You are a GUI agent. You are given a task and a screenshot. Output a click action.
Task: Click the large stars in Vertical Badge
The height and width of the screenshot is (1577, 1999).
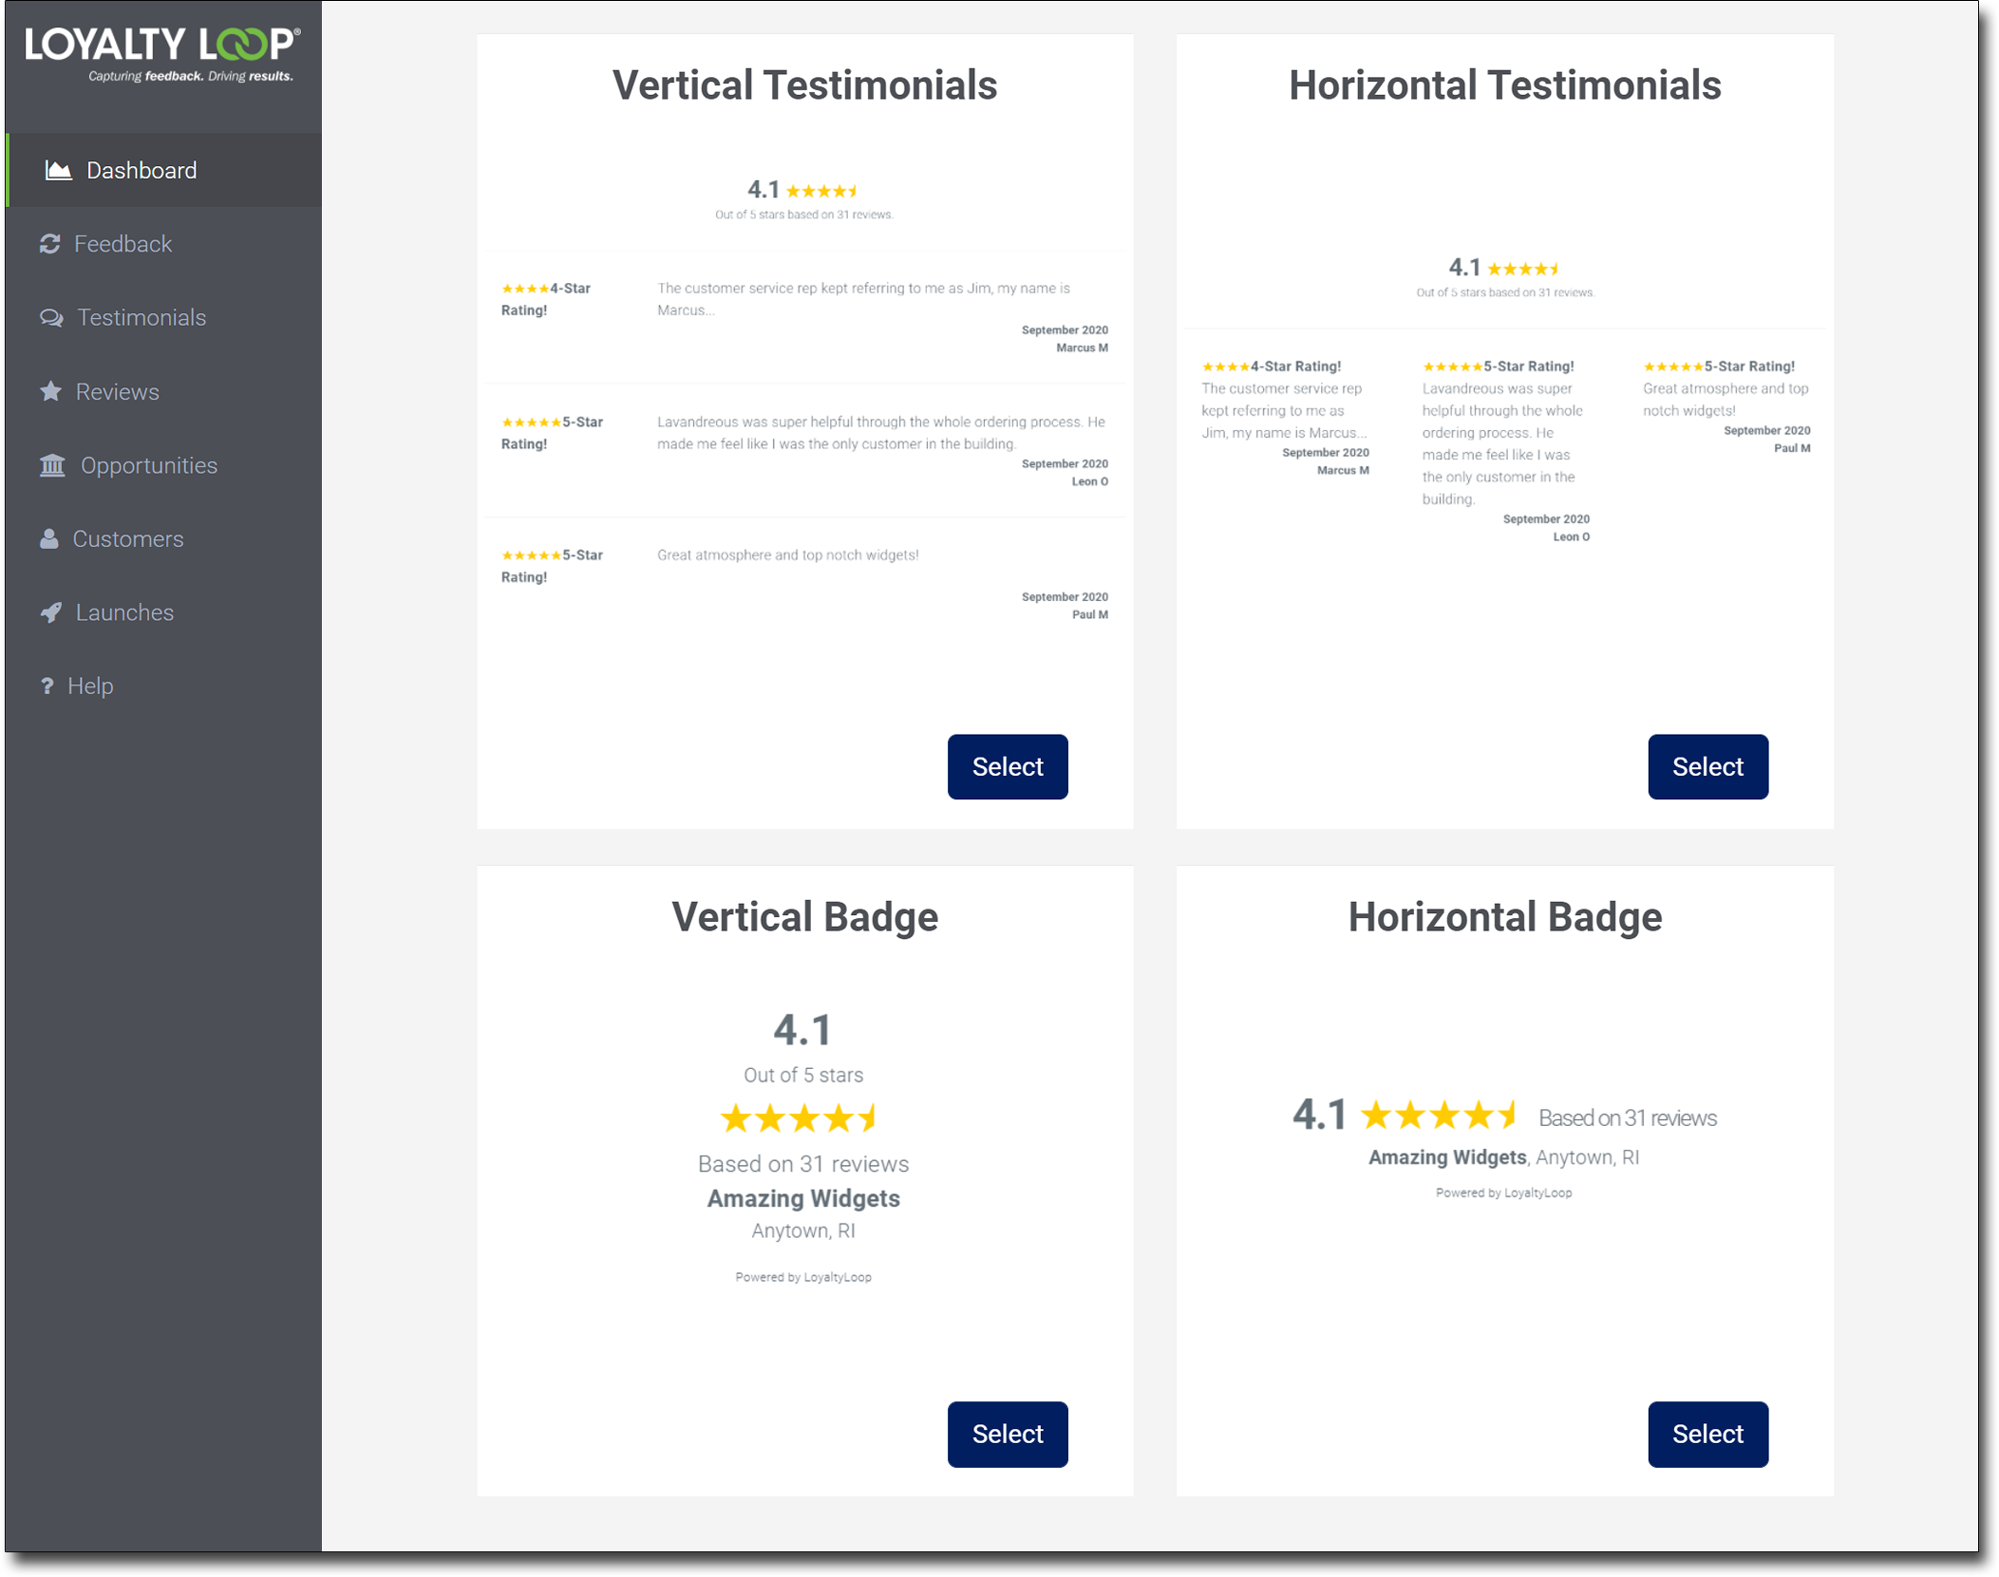click(x=799, y=1118)
